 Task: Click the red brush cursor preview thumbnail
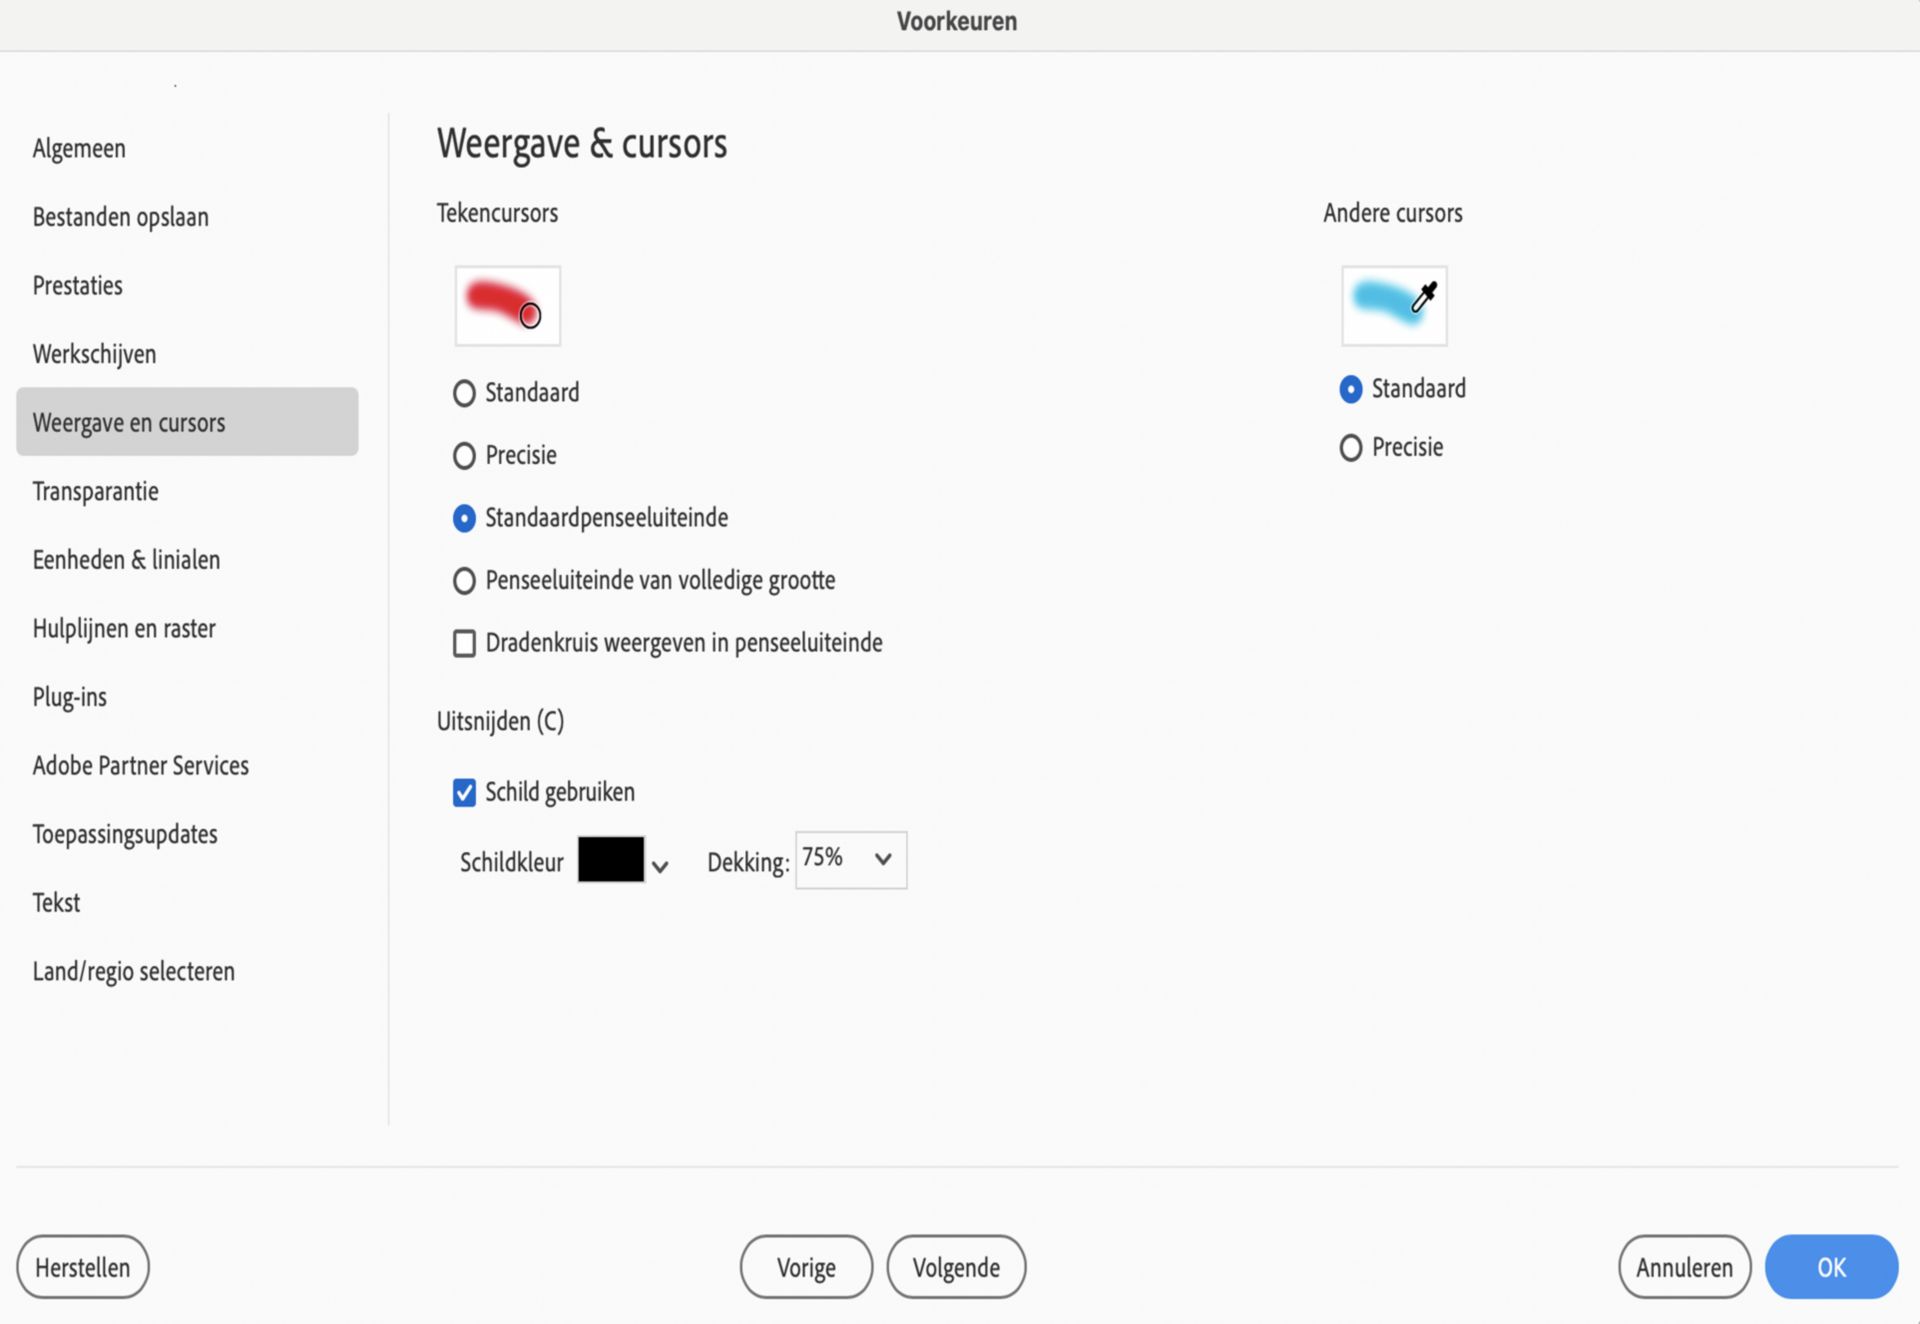tap(508, 305)
